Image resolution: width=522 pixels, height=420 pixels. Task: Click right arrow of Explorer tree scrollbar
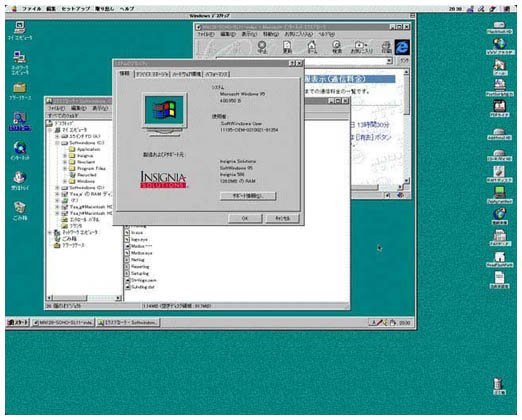[x=118, y=298]
